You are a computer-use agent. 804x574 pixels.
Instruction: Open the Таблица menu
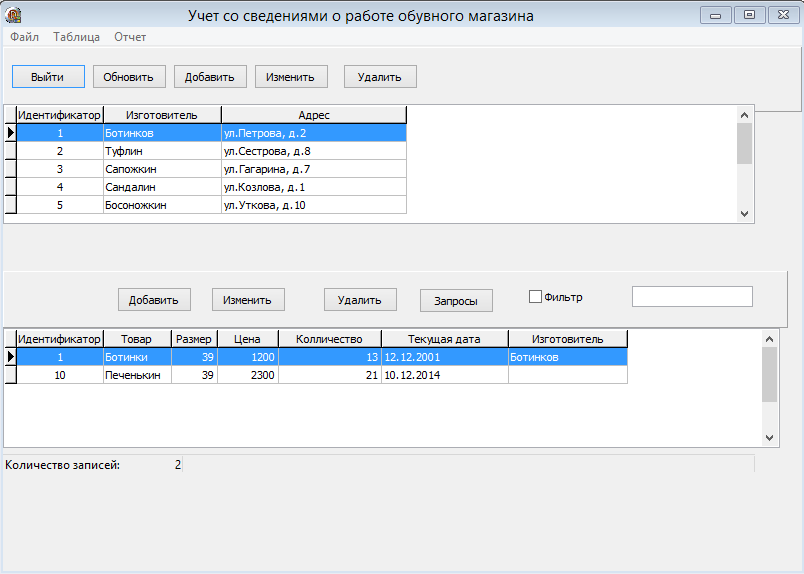point(76,37)
